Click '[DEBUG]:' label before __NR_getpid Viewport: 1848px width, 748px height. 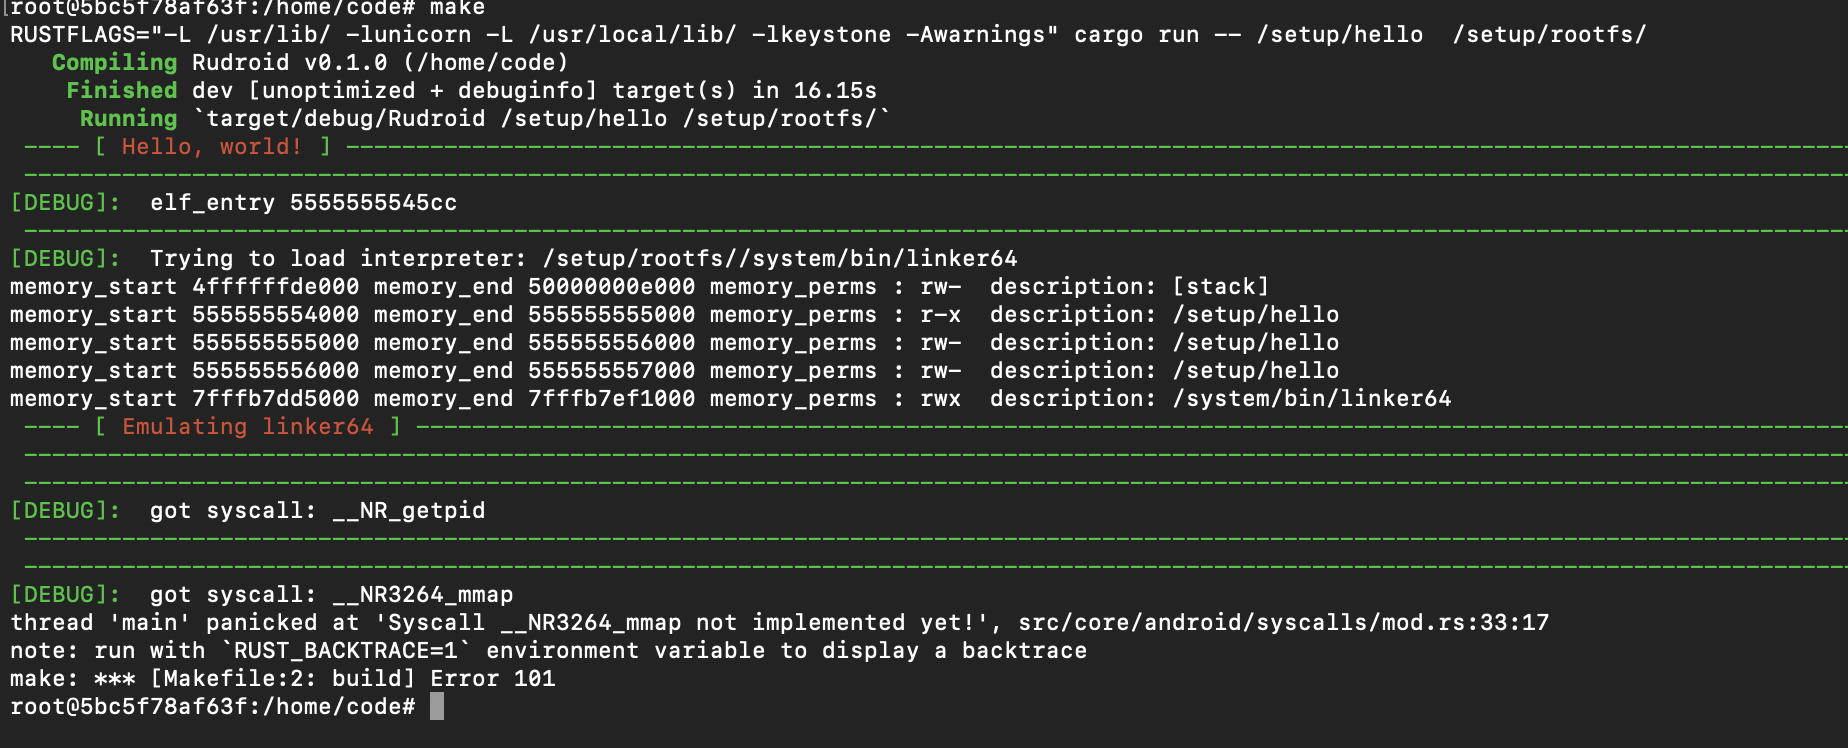tap(66, 510)
